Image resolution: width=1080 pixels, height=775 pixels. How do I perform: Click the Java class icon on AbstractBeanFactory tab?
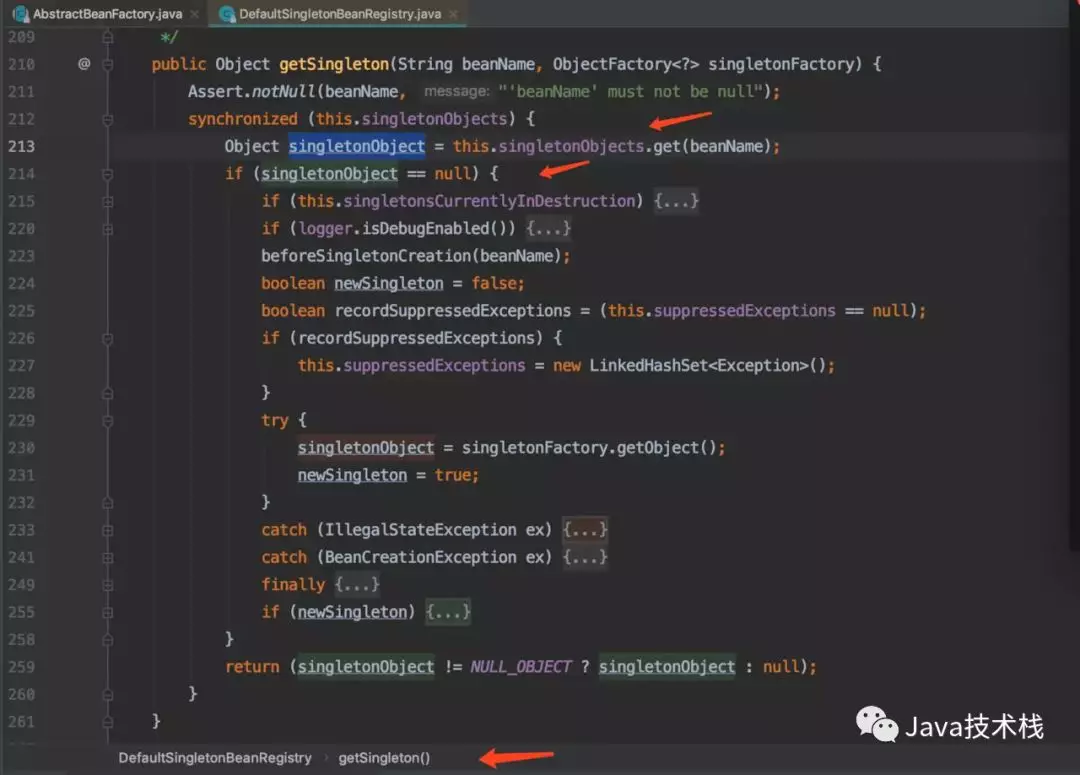21,14
